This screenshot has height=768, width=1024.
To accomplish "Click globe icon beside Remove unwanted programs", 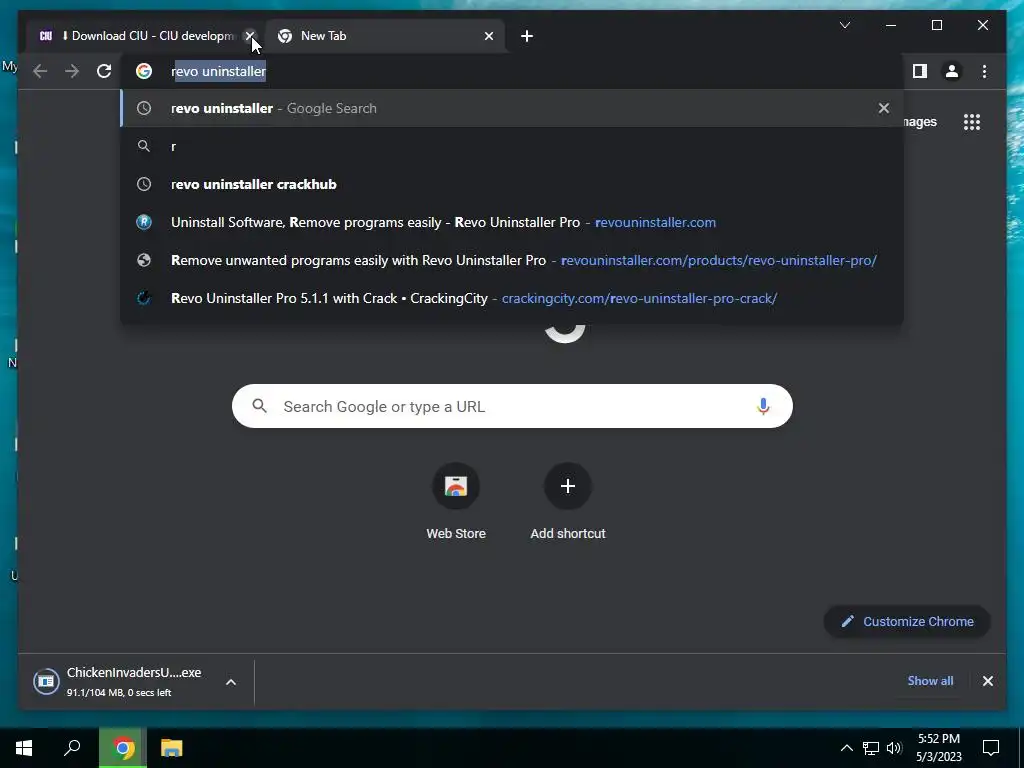I will [x=144, y=260].
